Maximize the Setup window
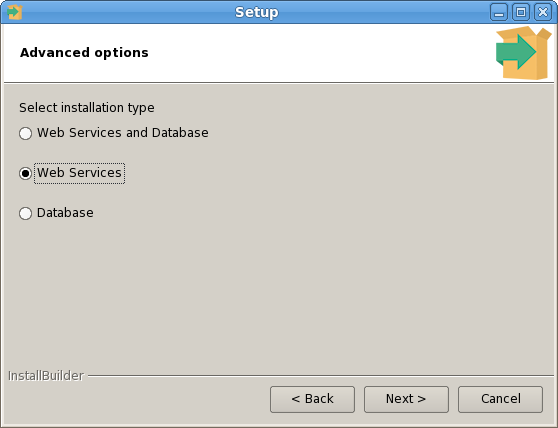The width and height of the screenshot is (558, 428). tap(521, 12)
